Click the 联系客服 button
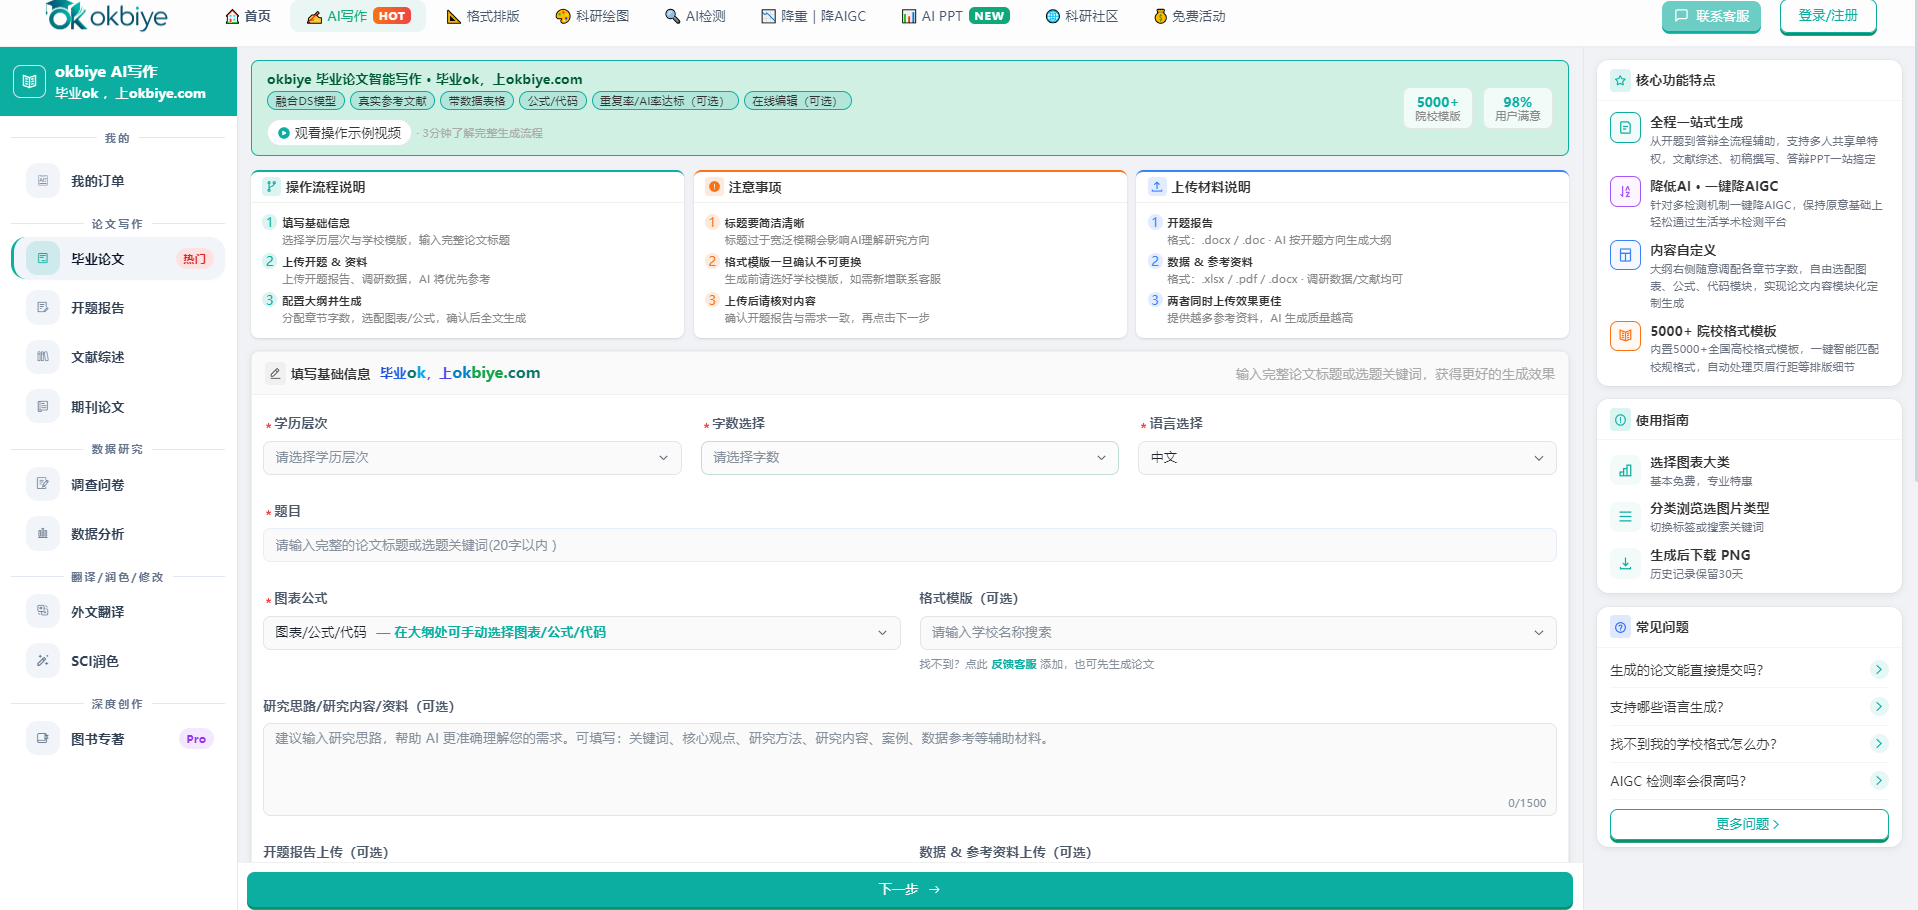The height and width of the screenshot is (910, 1918). [x=1711, y=16]
